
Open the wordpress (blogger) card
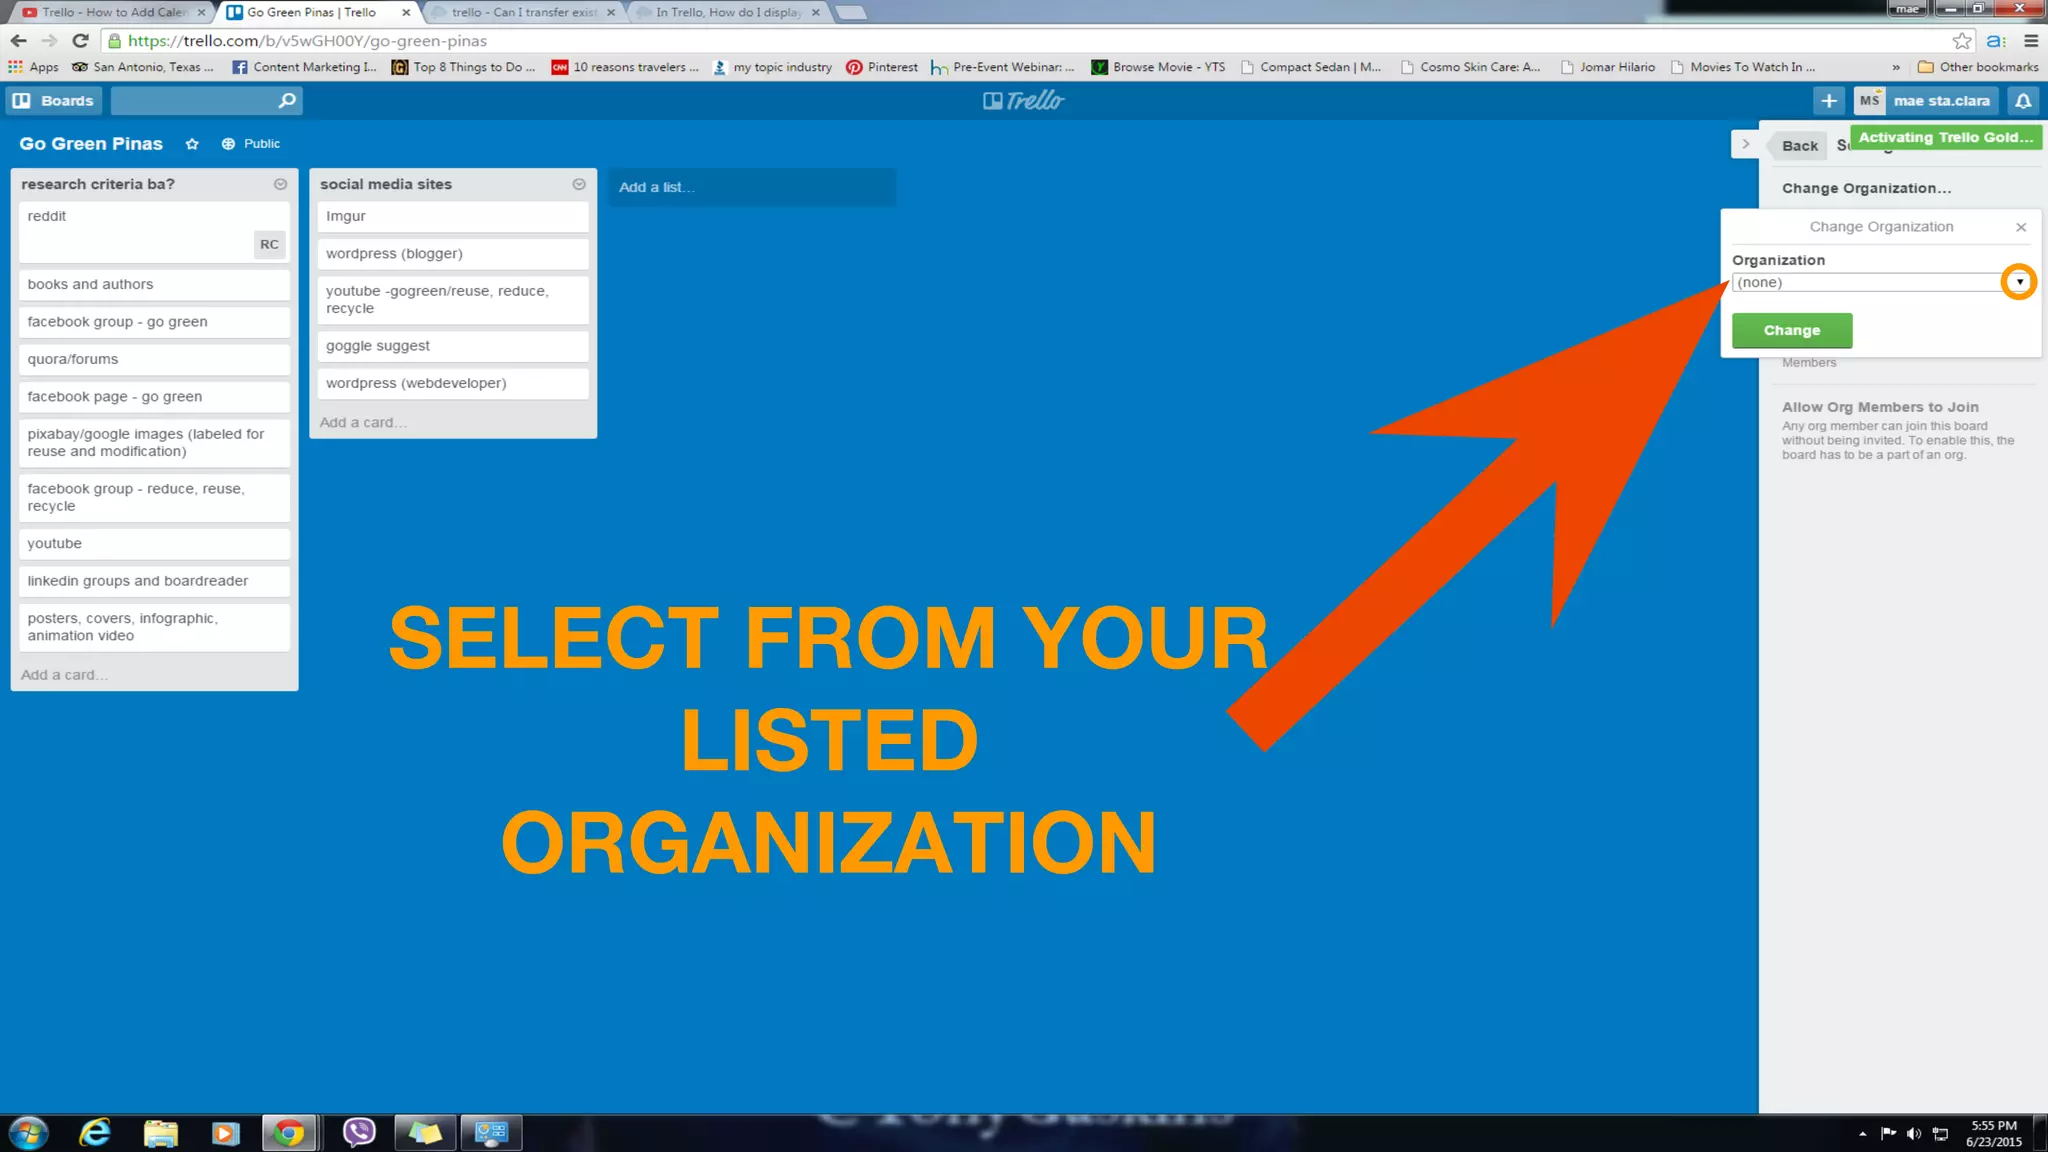(453, 254)
